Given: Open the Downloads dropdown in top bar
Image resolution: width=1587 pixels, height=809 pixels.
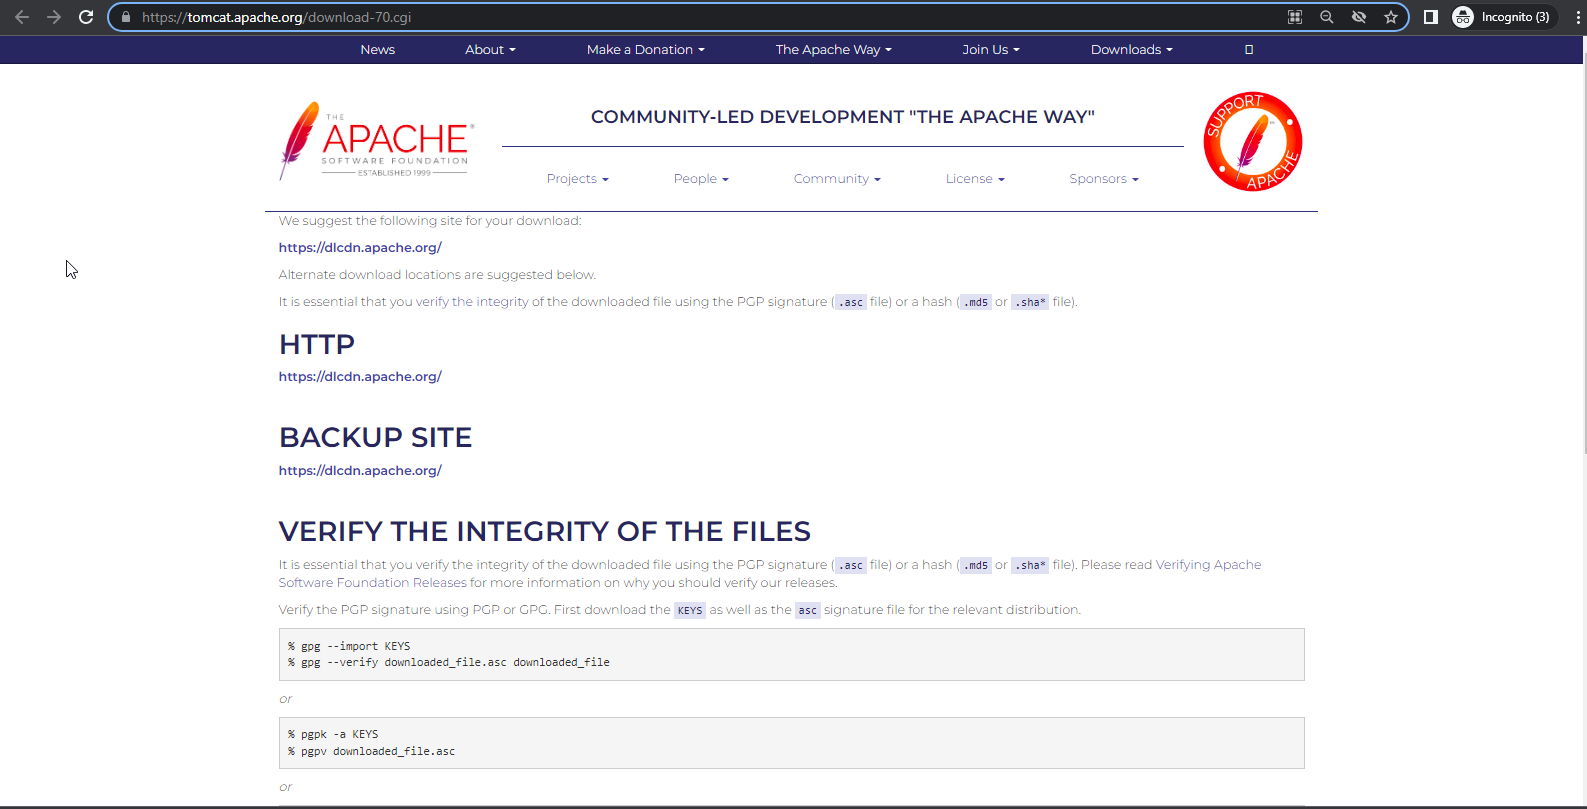Looking at the screenshot, I should (1131, 50).
